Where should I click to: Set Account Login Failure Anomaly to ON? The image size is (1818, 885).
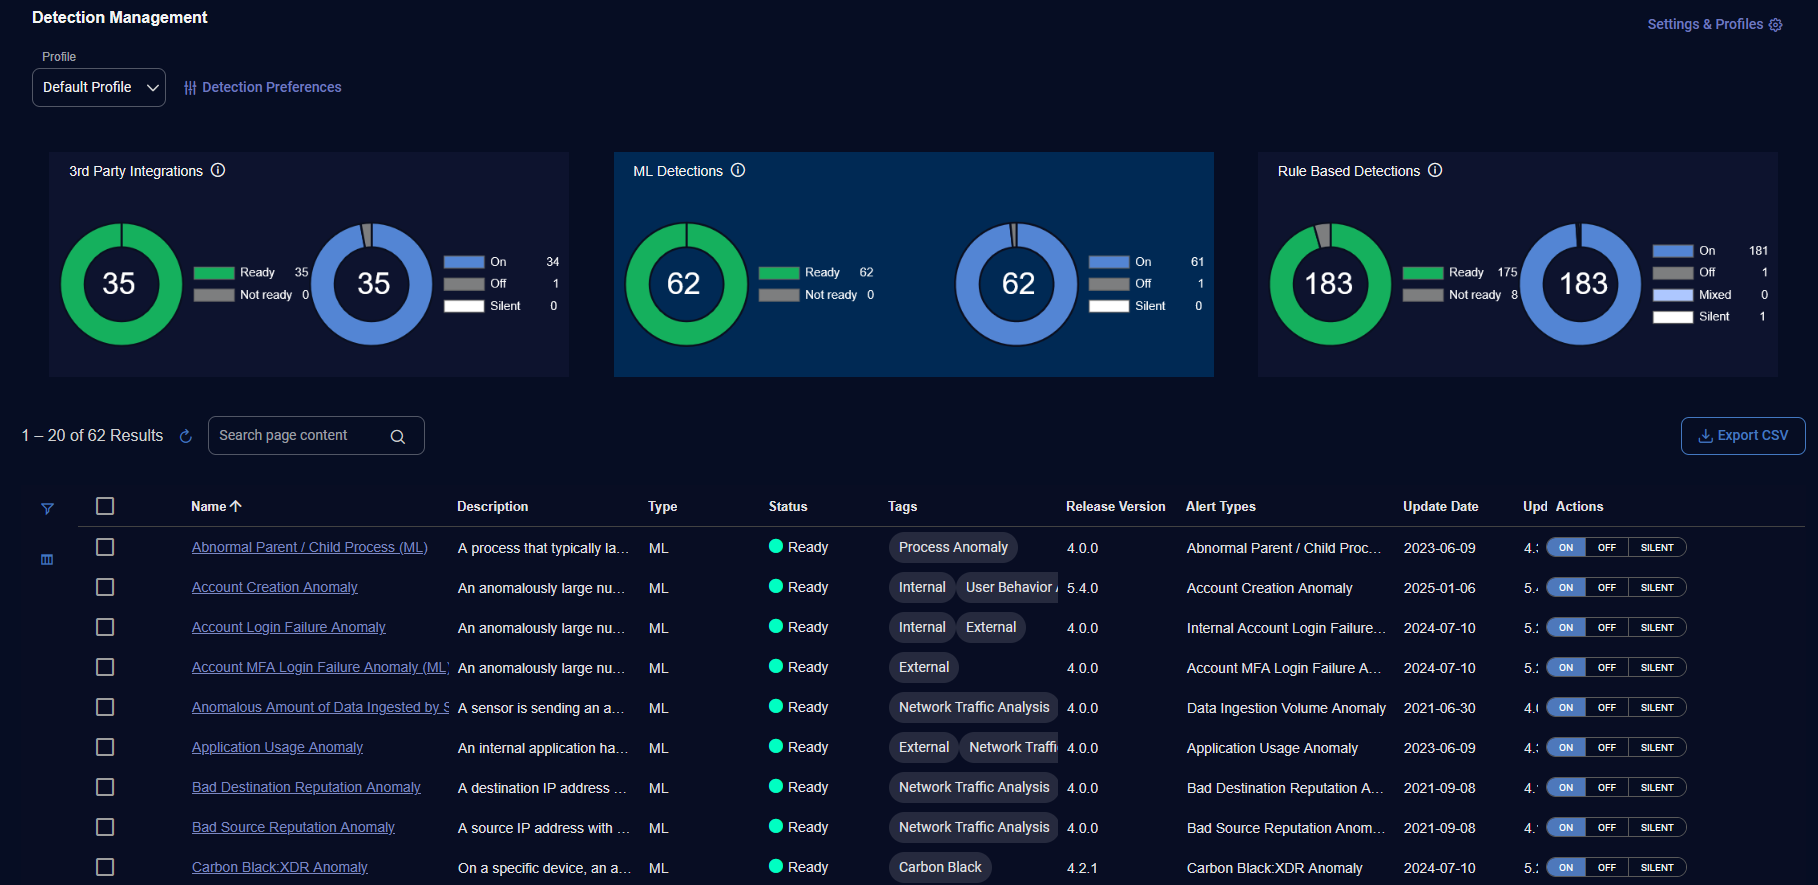coord(1566,627)
